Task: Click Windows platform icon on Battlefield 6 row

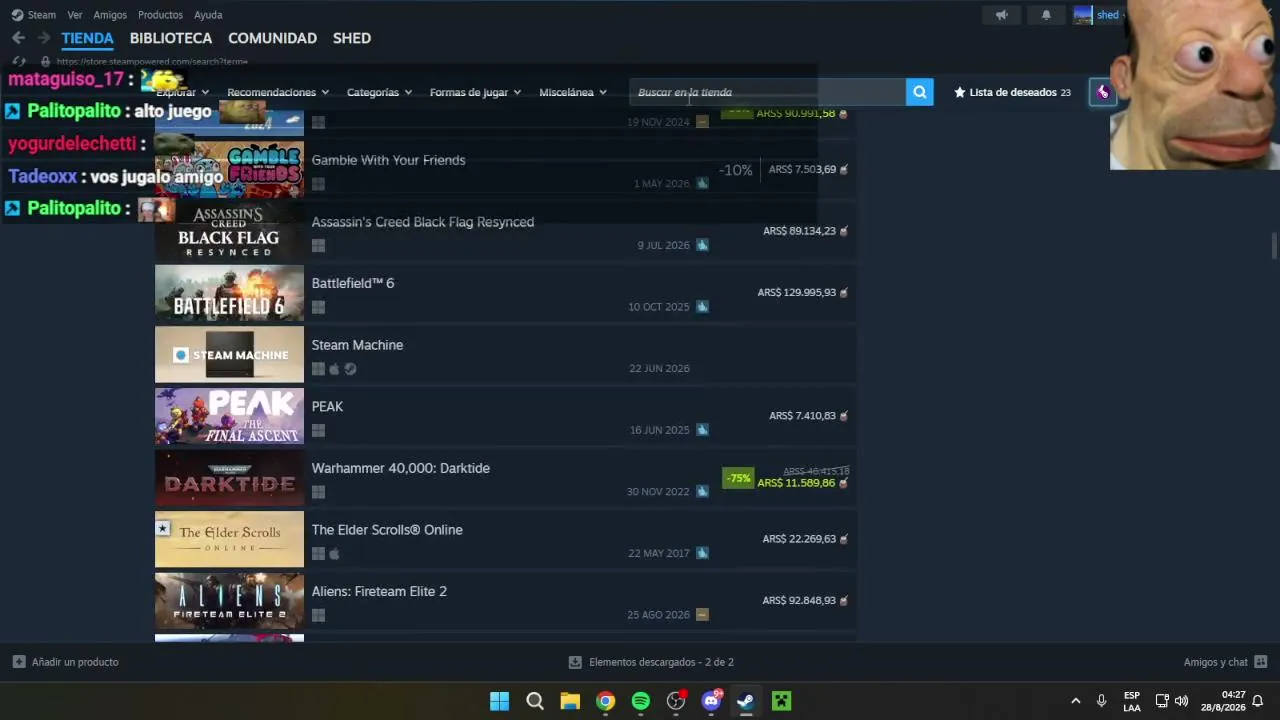Action: (x=318, y=307)
